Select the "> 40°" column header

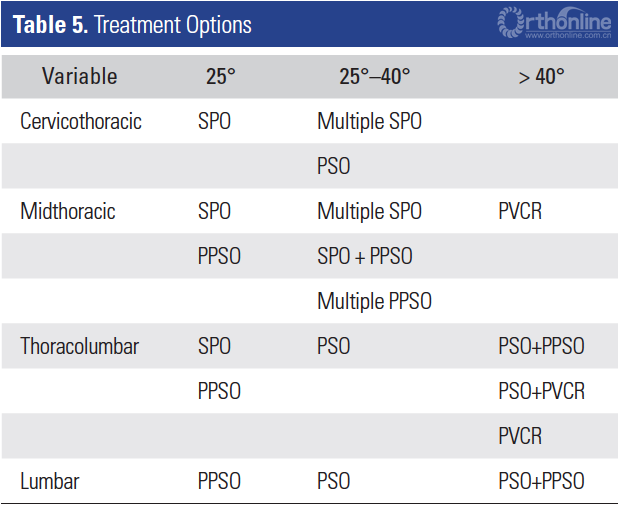pos(541,76)
